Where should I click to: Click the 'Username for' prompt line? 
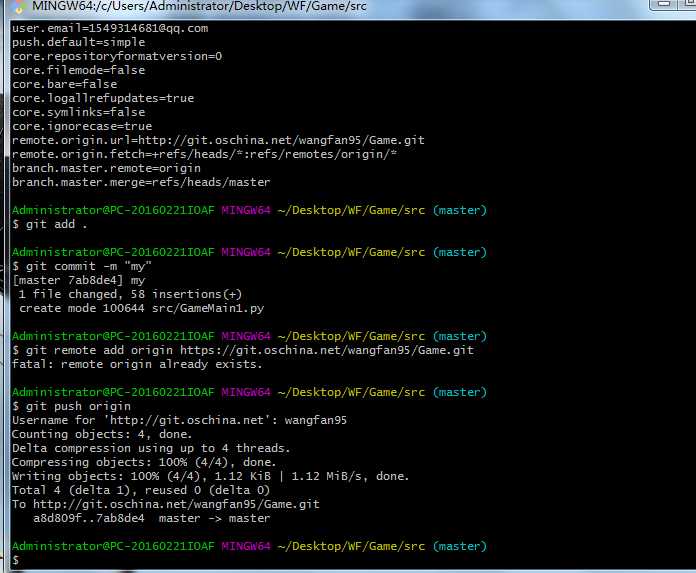[179, 420]
